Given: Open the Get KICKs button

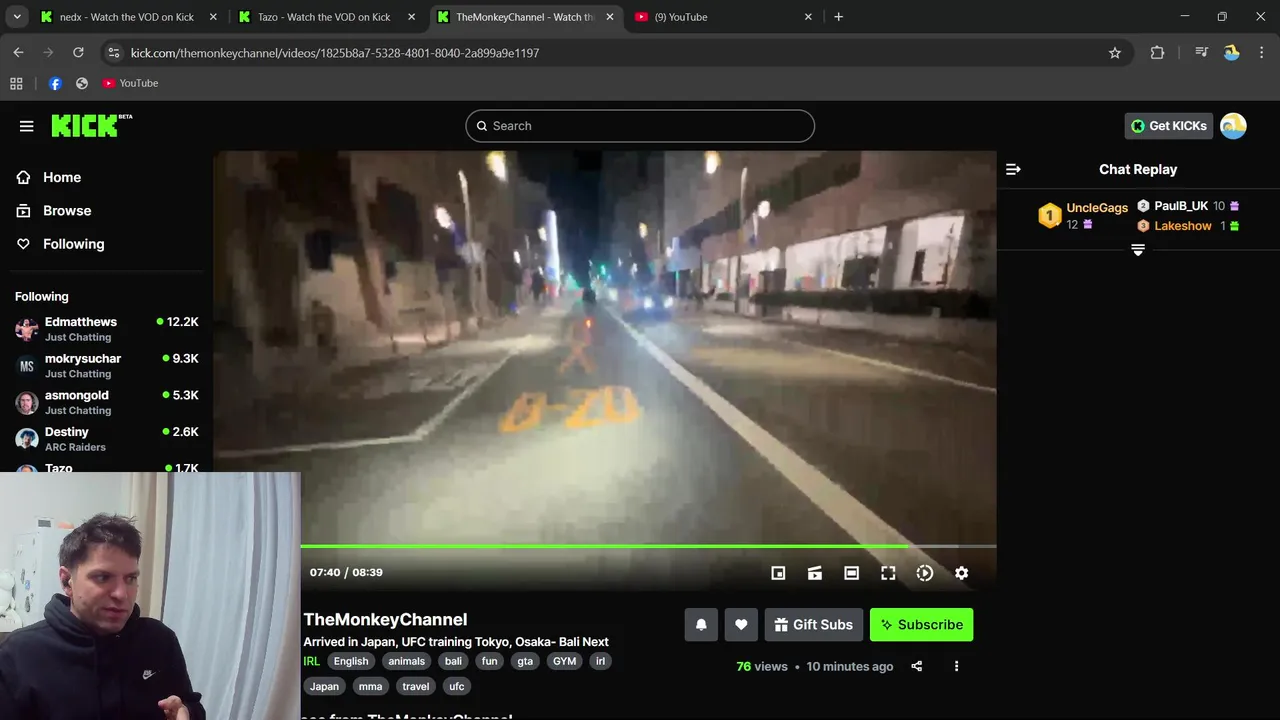Looking at the screenshot, I should 1169,126.
